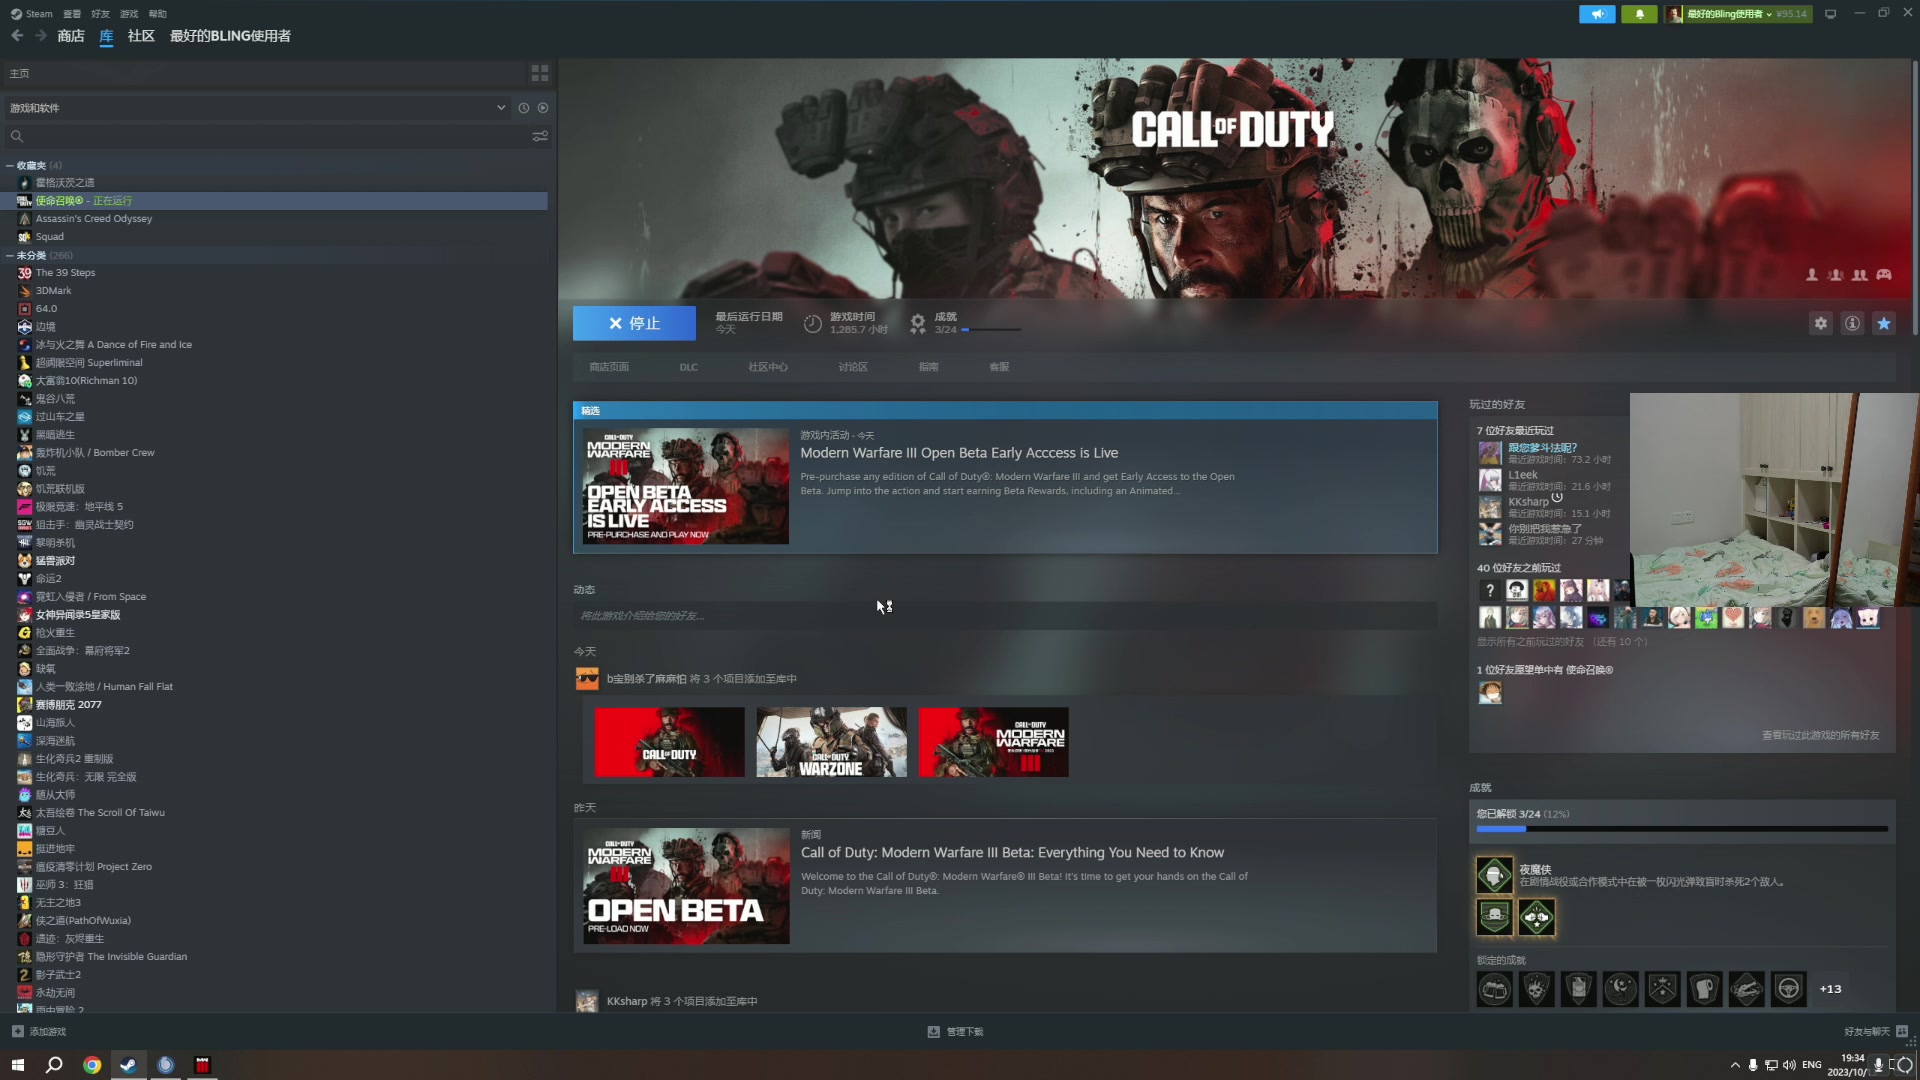This screenshot has width=1920, height=1080.
Task: Collapse the 未分类 category
Action: [x=10, y=255]
